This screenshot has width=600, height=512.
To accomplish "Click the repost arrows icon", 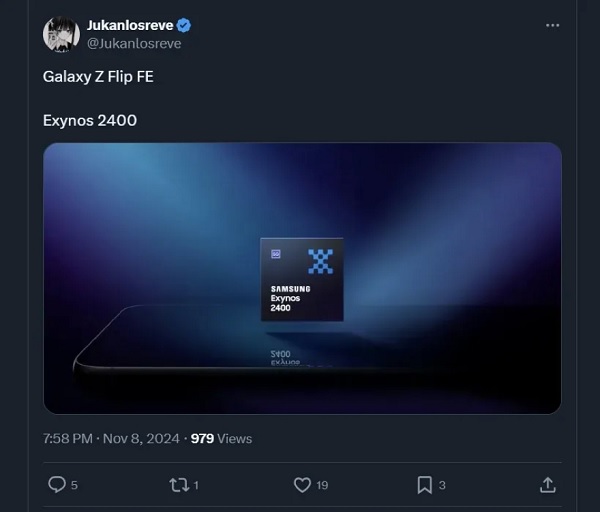I will (x=178, y=485).
